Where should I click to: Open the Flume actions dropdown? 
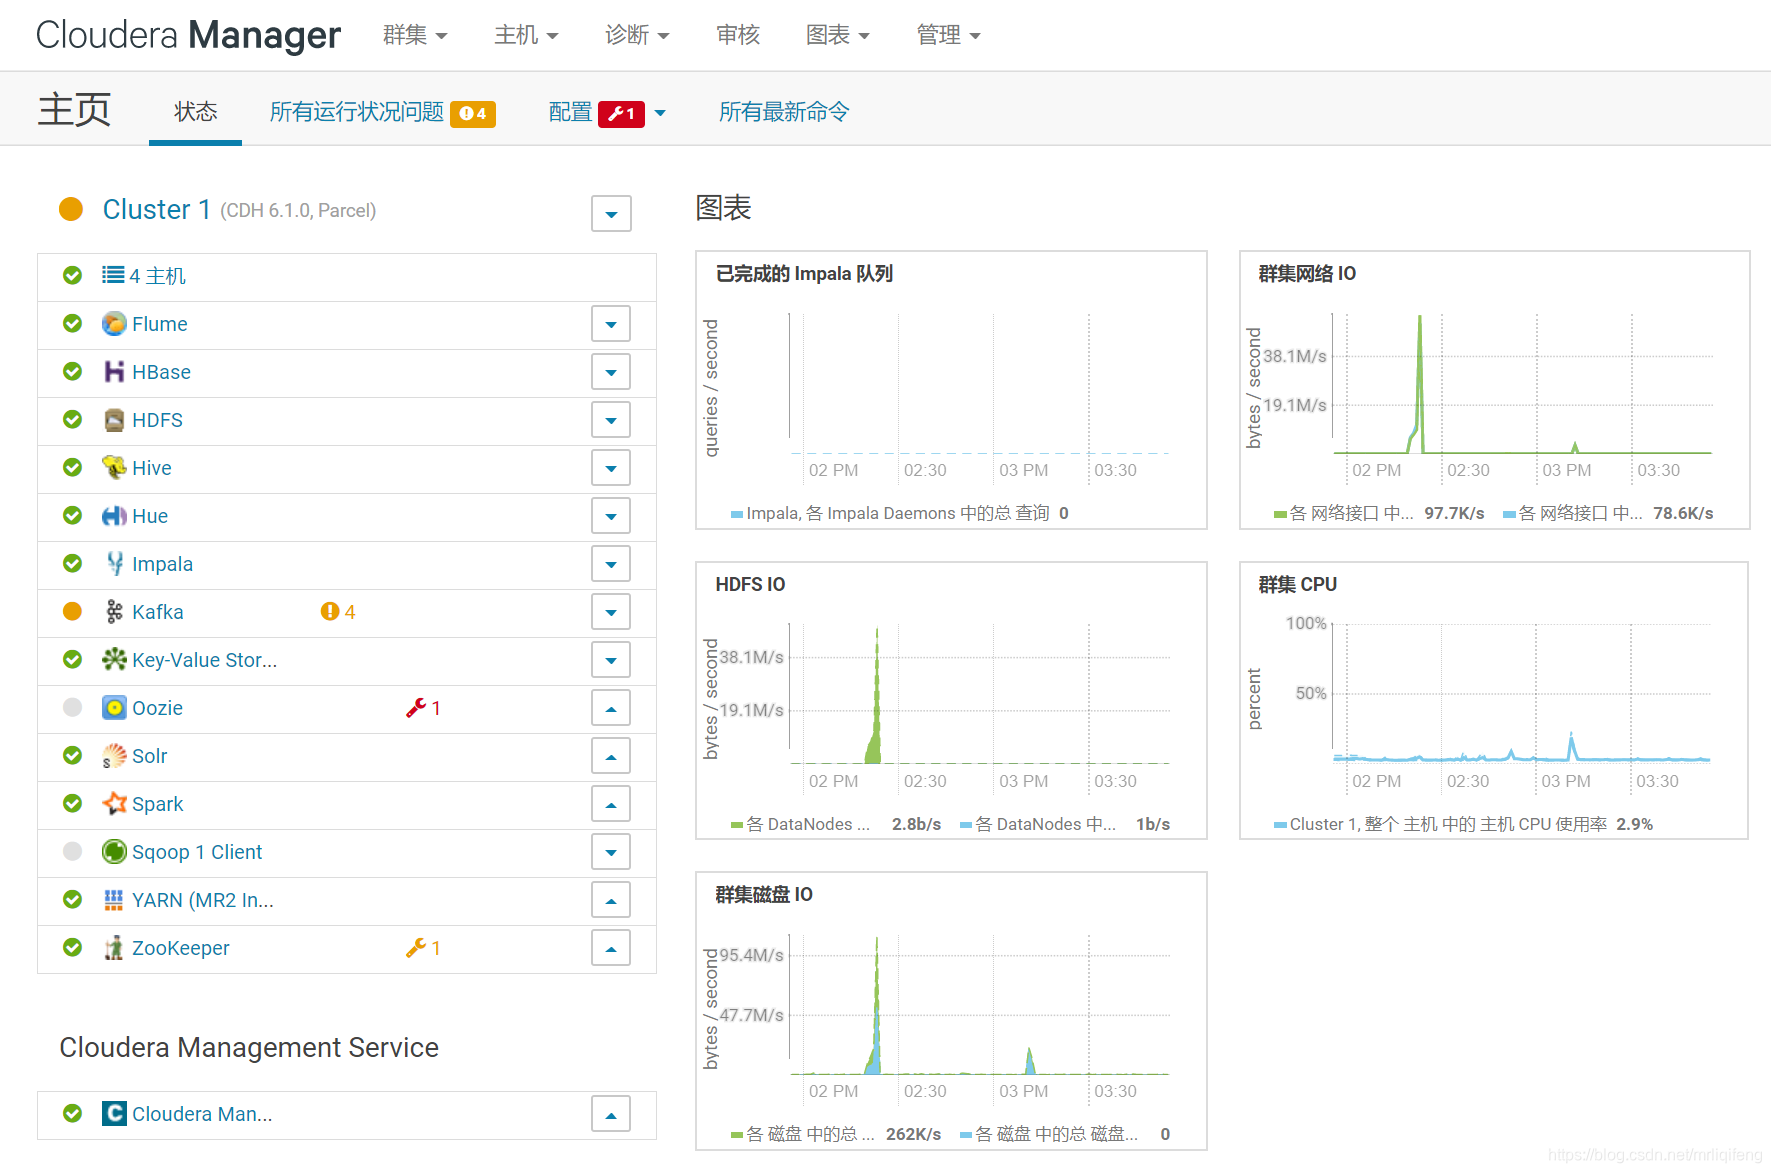[611, 324]
